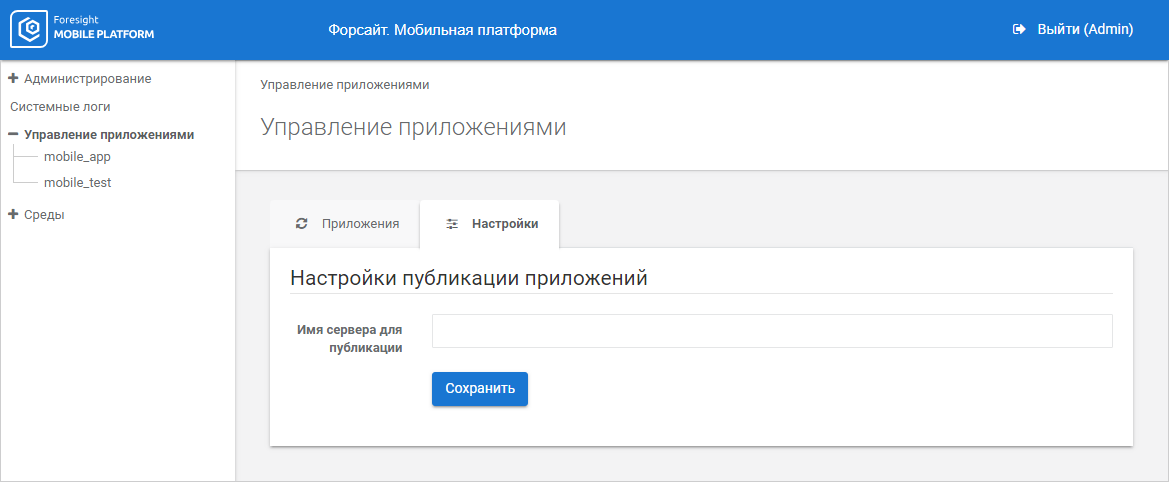Click the refresh icon on Приложения tab

tap(301, 224)
